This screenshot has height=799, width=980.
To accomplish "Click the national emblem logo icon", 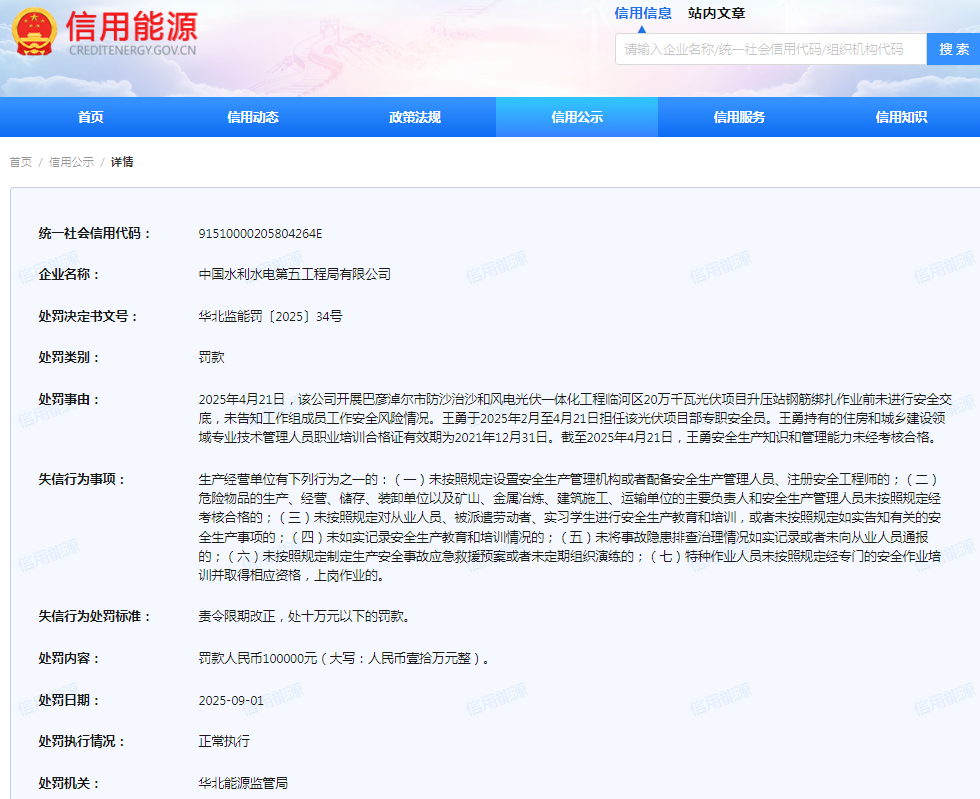I will click(x=34, y=31).
